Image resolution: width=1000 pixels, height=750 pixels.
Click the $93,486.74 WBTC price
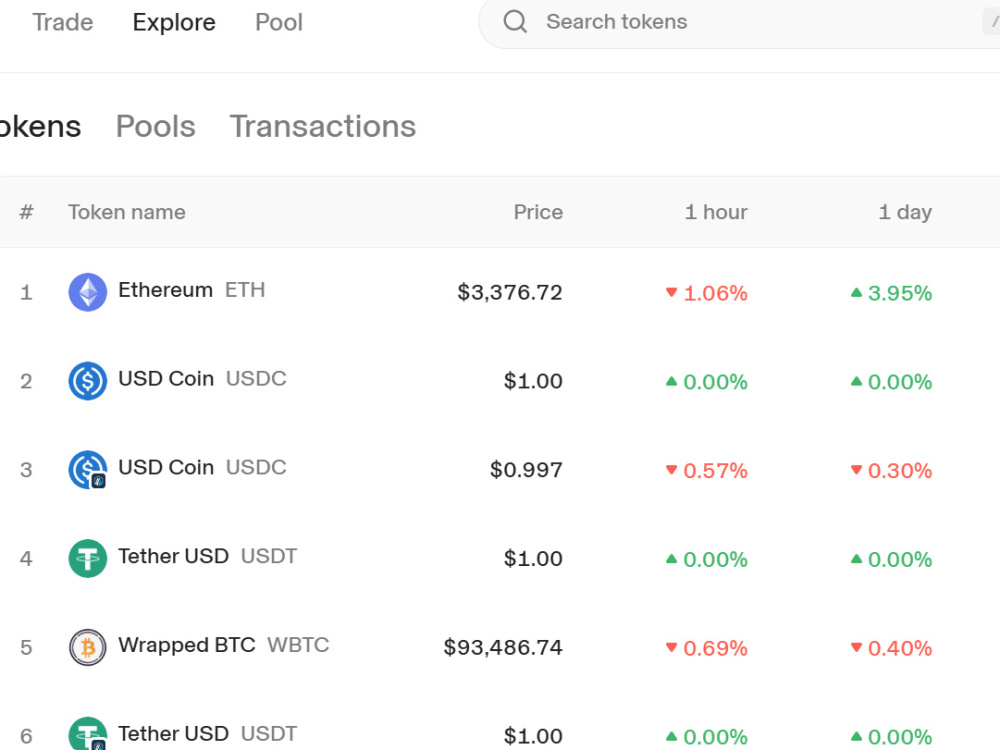tap(503, 647)
